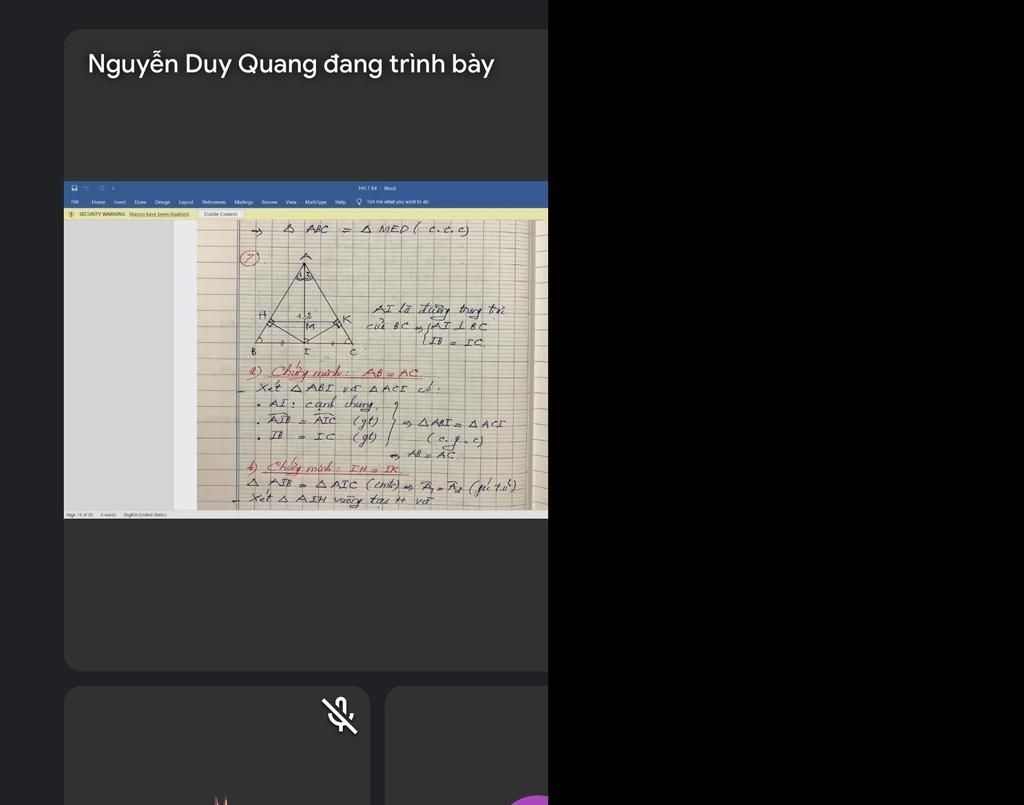Screen dimensions: 1024x805
Task: Click the 'Tell me what you want to do' box
Action: pos(398,202)
